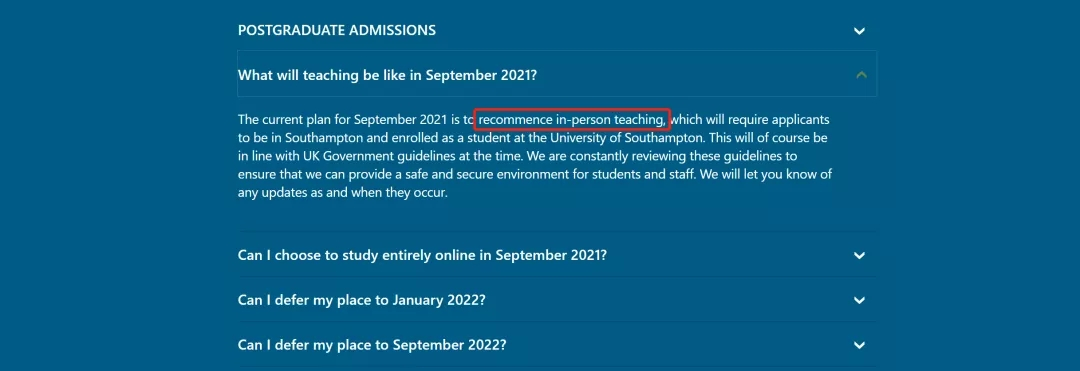Expand the study entirely online question chevron
Screen dimensions: 1080x371
point(859,255)
